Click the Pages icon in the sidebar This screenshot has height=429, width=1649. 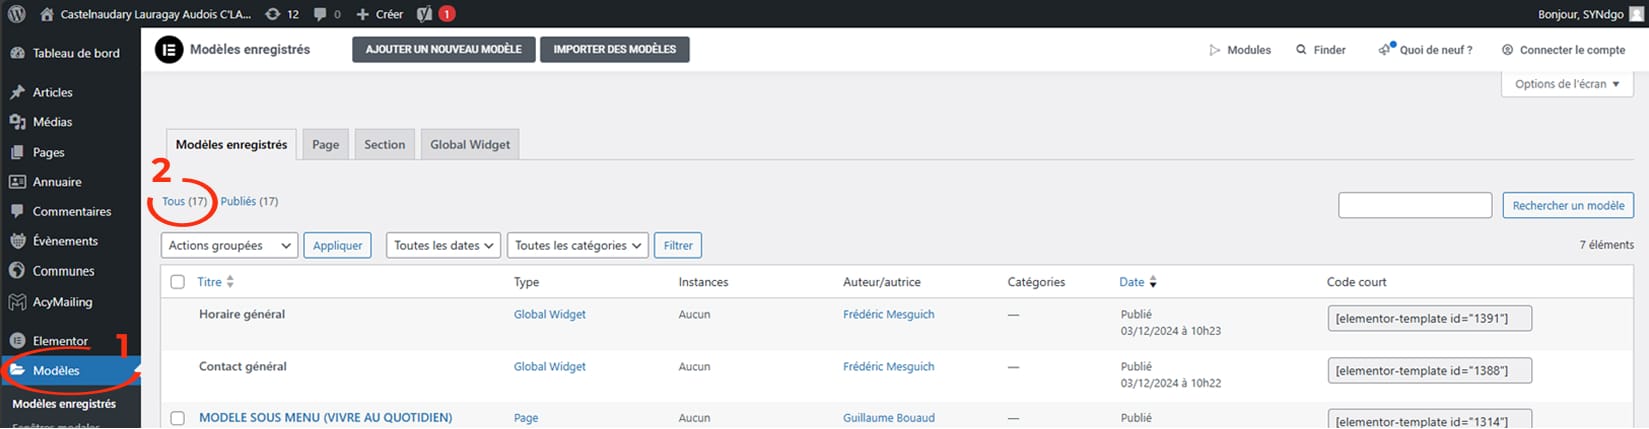pyautogui.click(x=17, y=152)
